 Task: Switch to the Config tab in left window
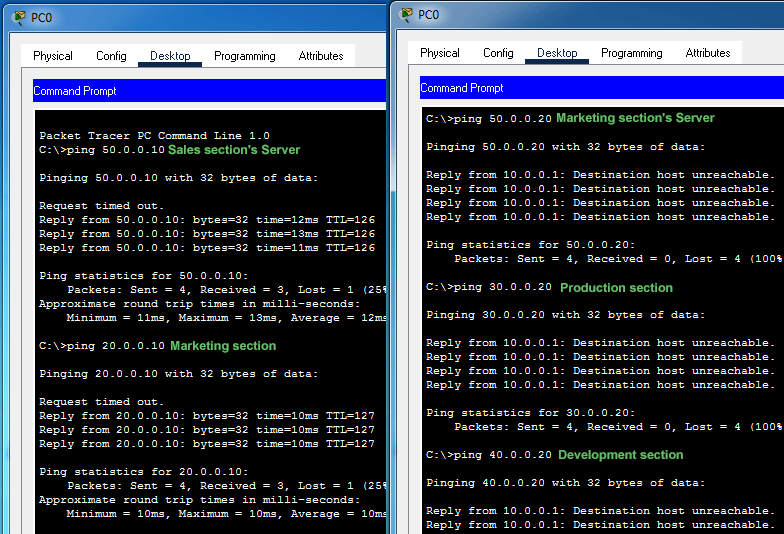coord(111,56)
